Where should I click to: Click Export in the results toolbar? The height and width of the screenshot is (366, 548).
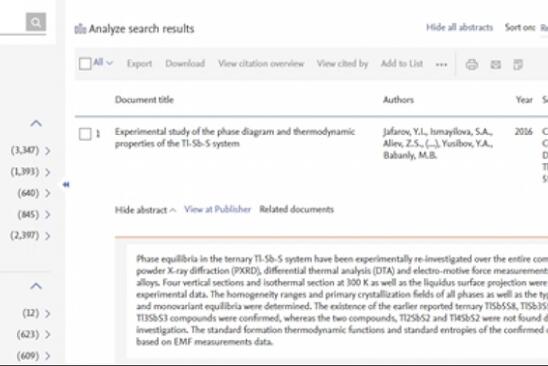[139, 64]
